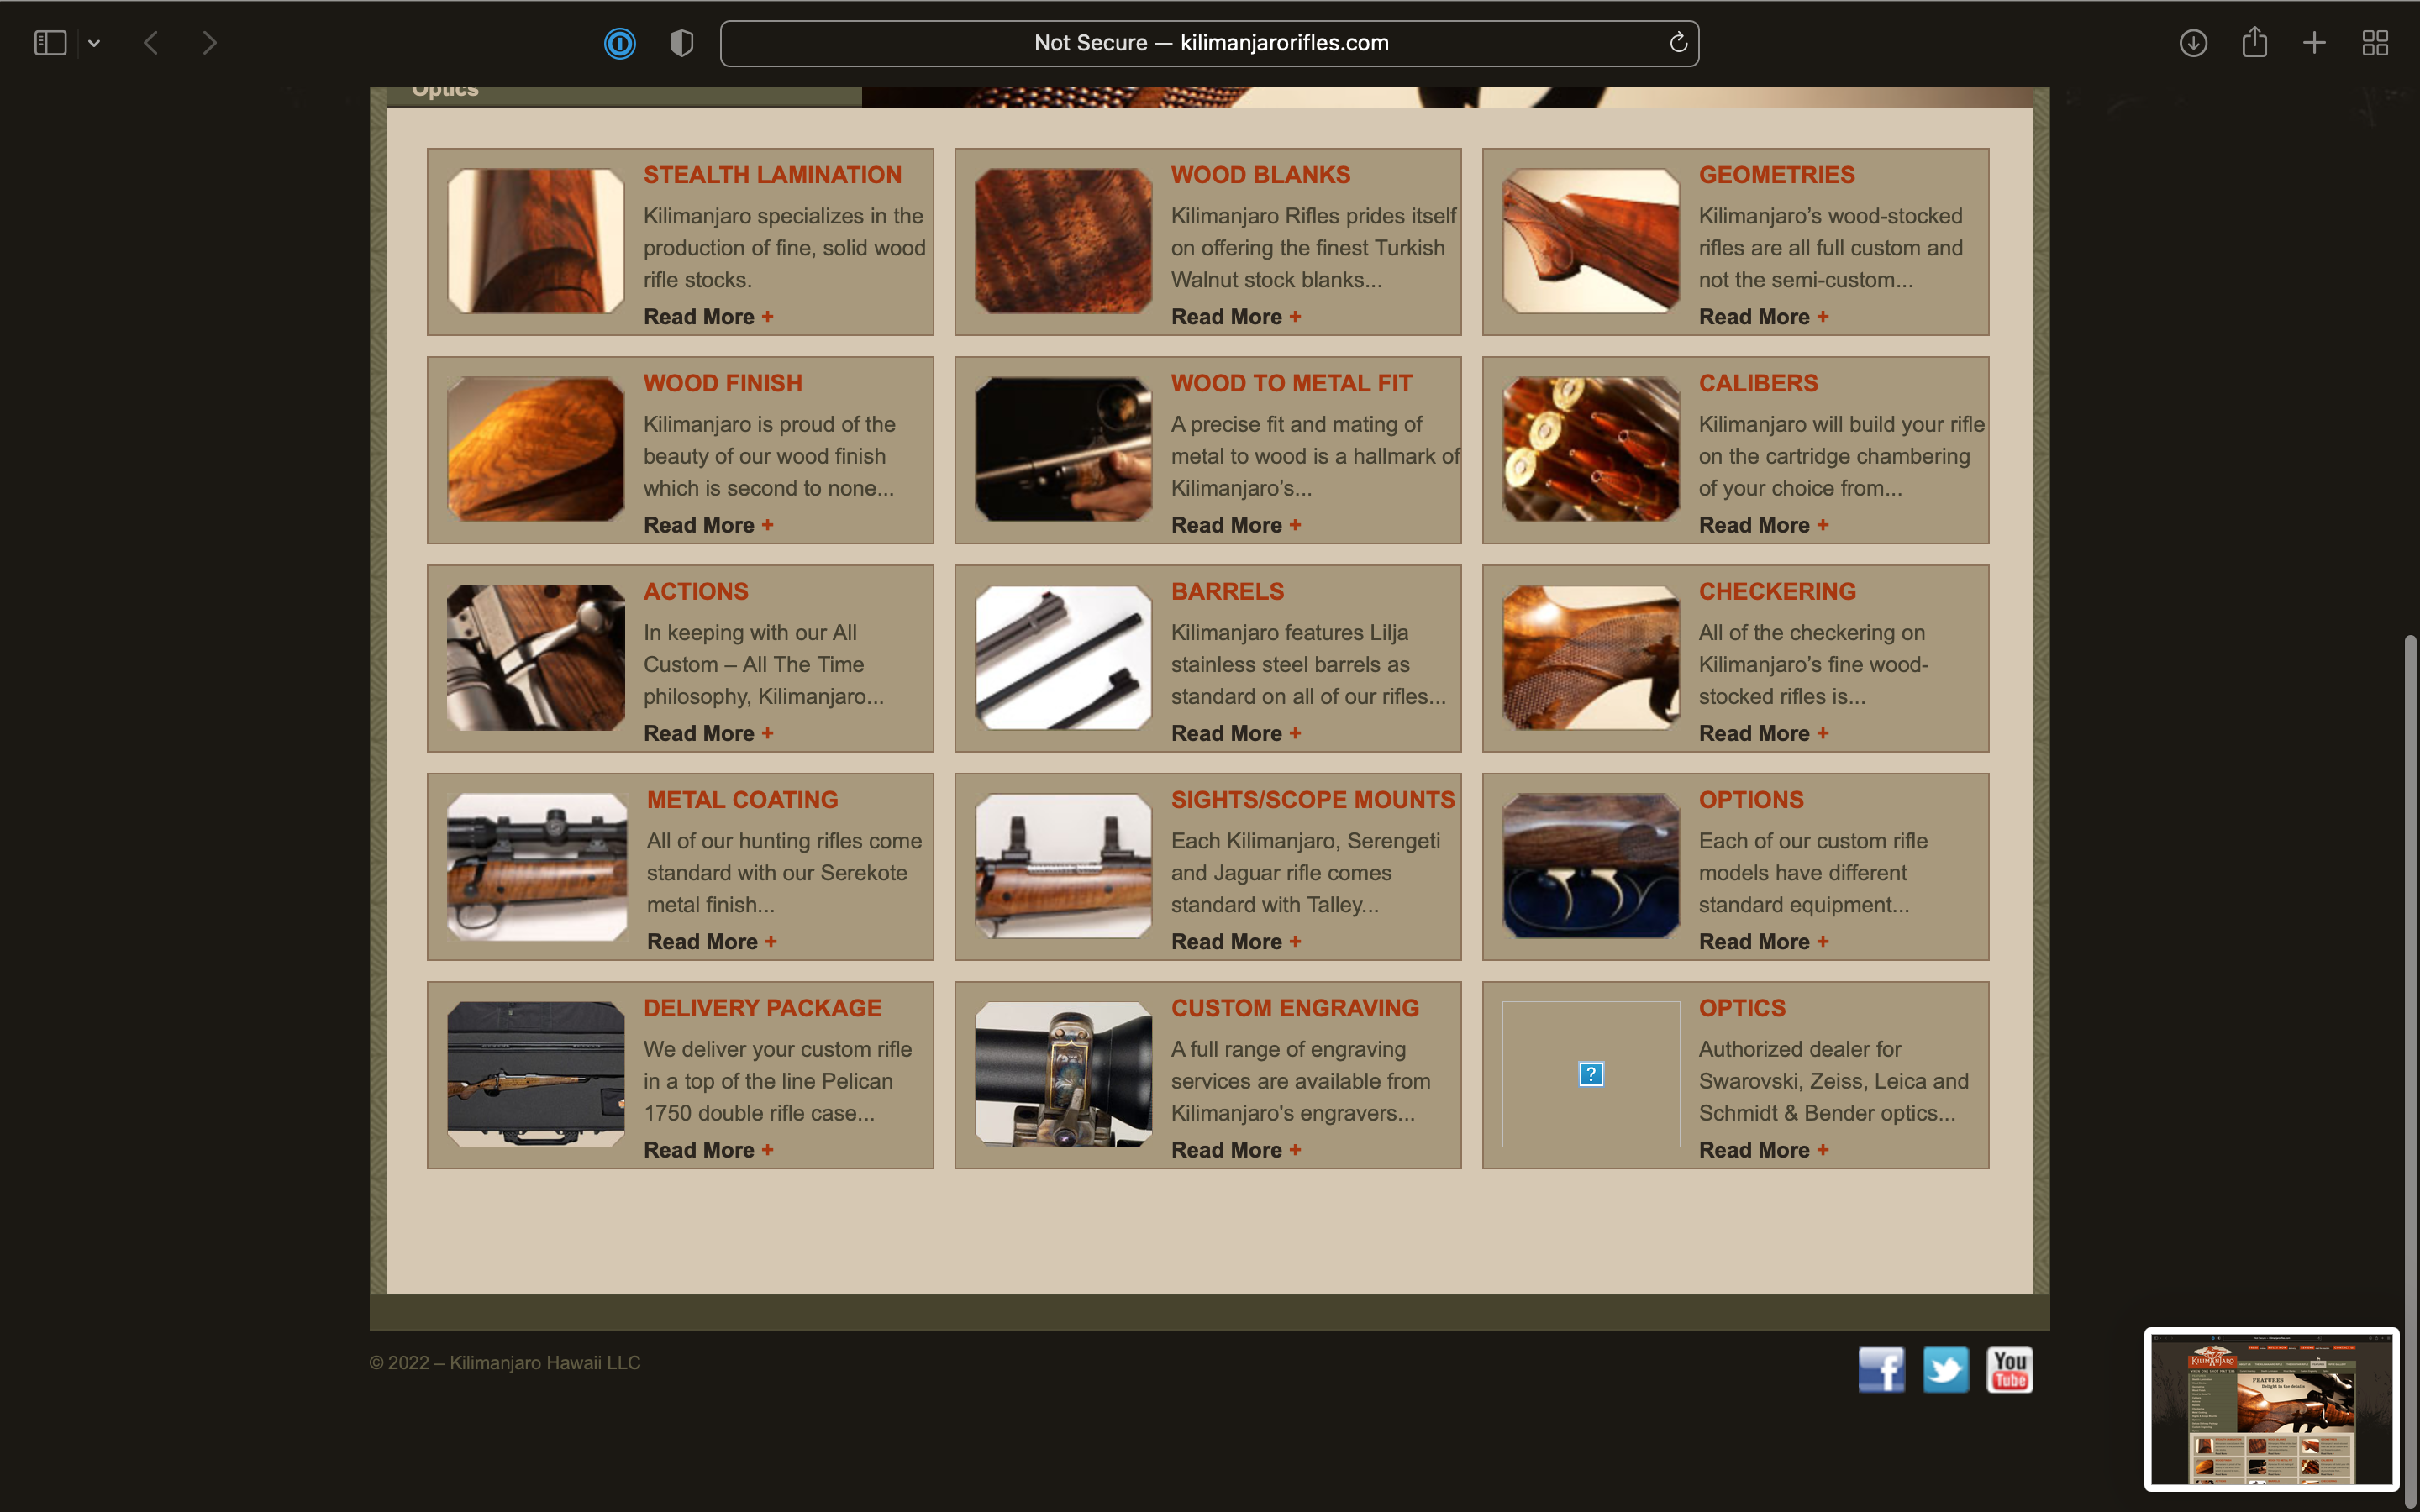Click Read More under Sights/Scope Mounts
This screenshot has width=2420, height=1512.
tap(1236, 942)
